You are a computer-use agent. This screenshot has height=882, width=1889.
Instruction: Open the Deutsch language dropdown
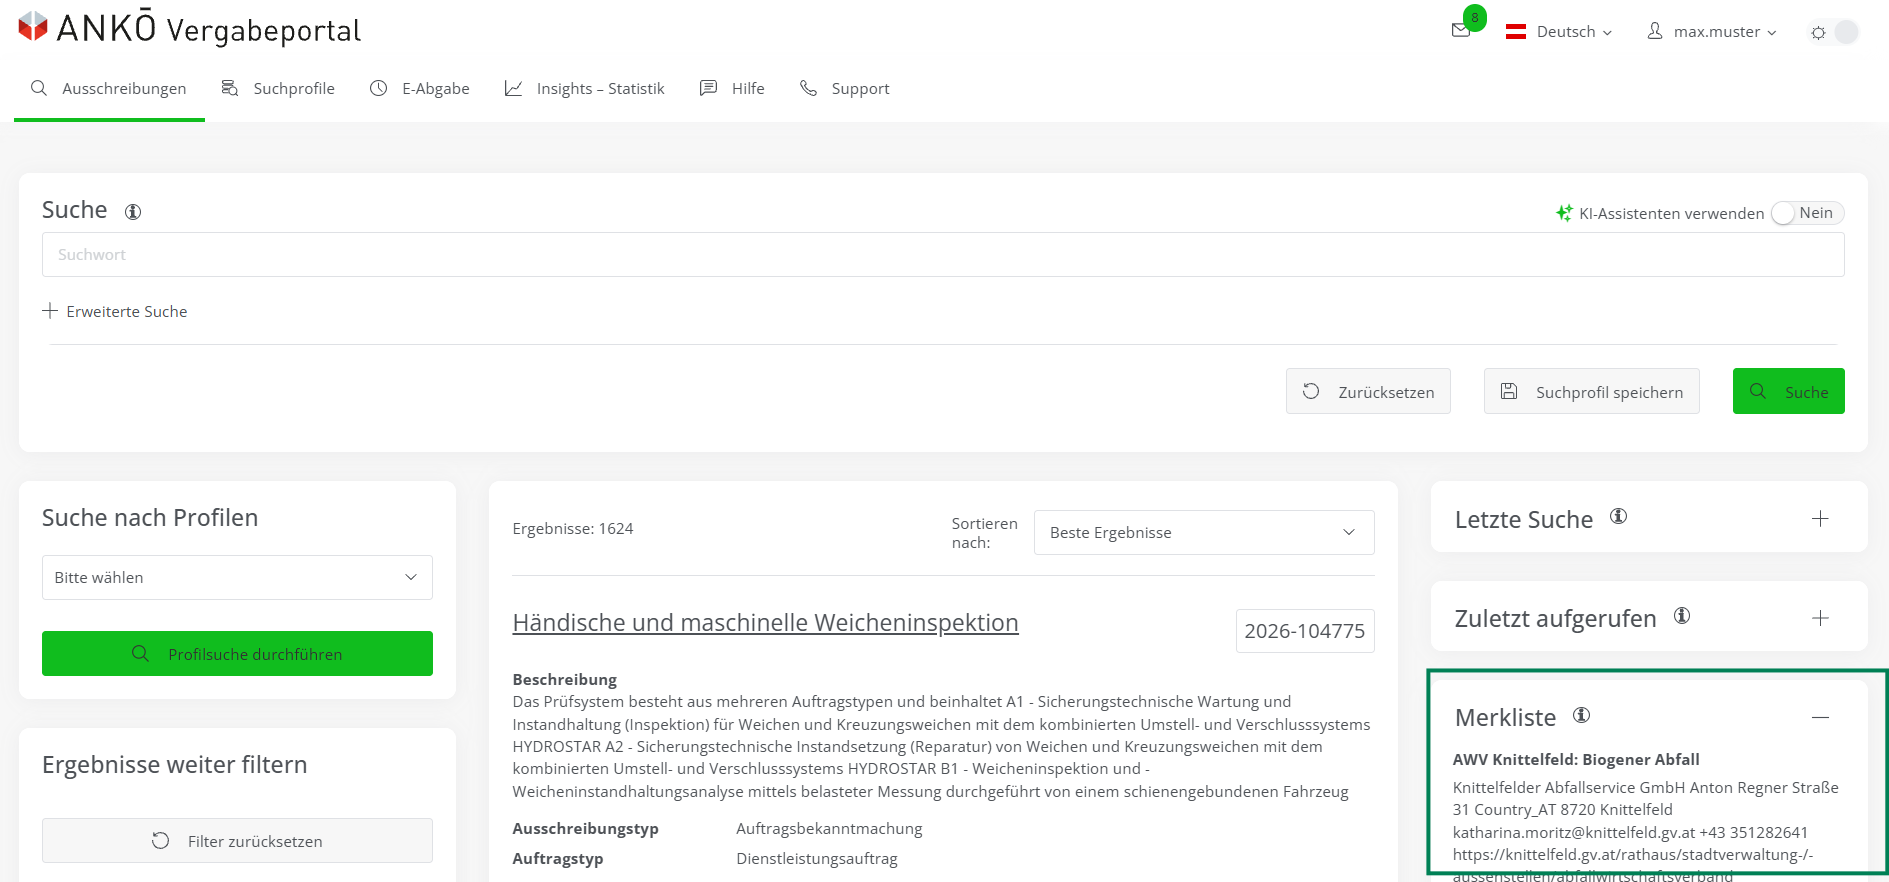coord(1559,32)
